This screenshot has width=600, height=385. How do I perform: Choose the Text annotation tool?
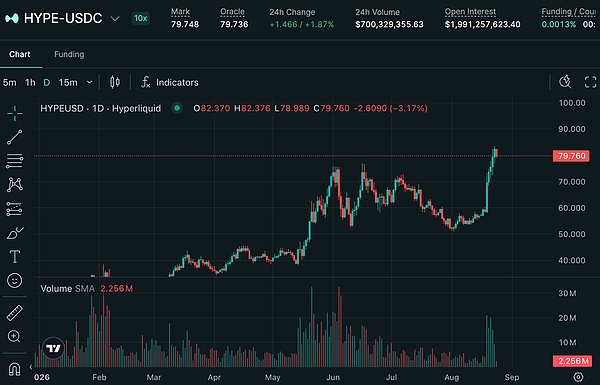click(x=15, y=256)
